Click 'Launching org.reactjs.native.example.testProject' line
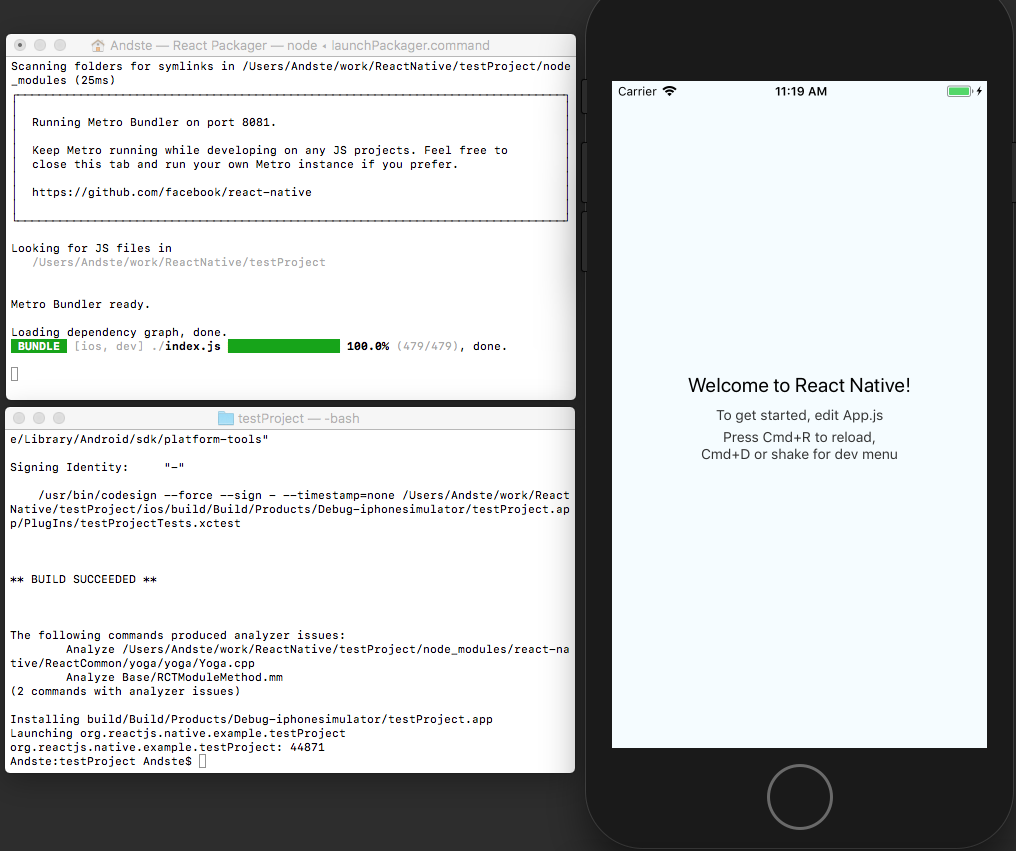Image resolution: width=1016 pixels, height=851 pixels. pos(178,734)
